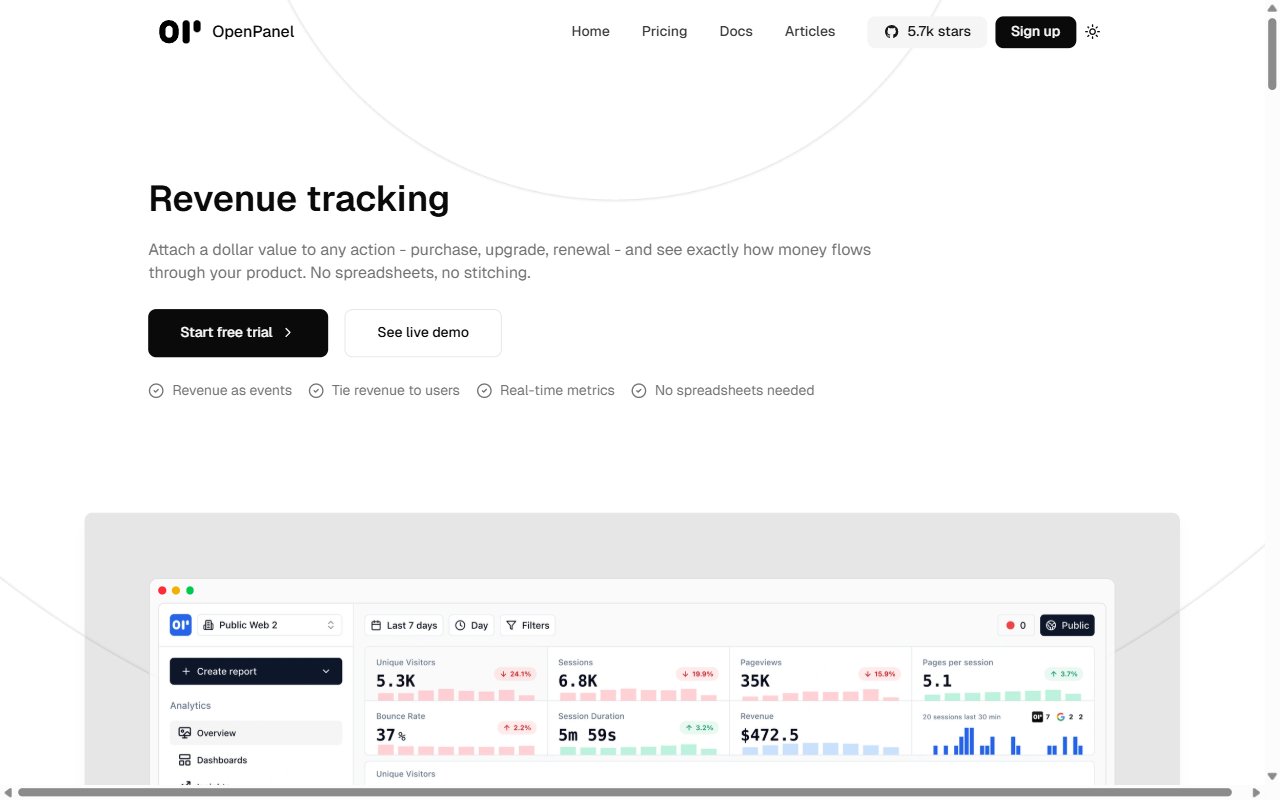Open the Public Web 2 project dropdown
This screenshot has width=1280, height=800.
[x=269, y=625]
